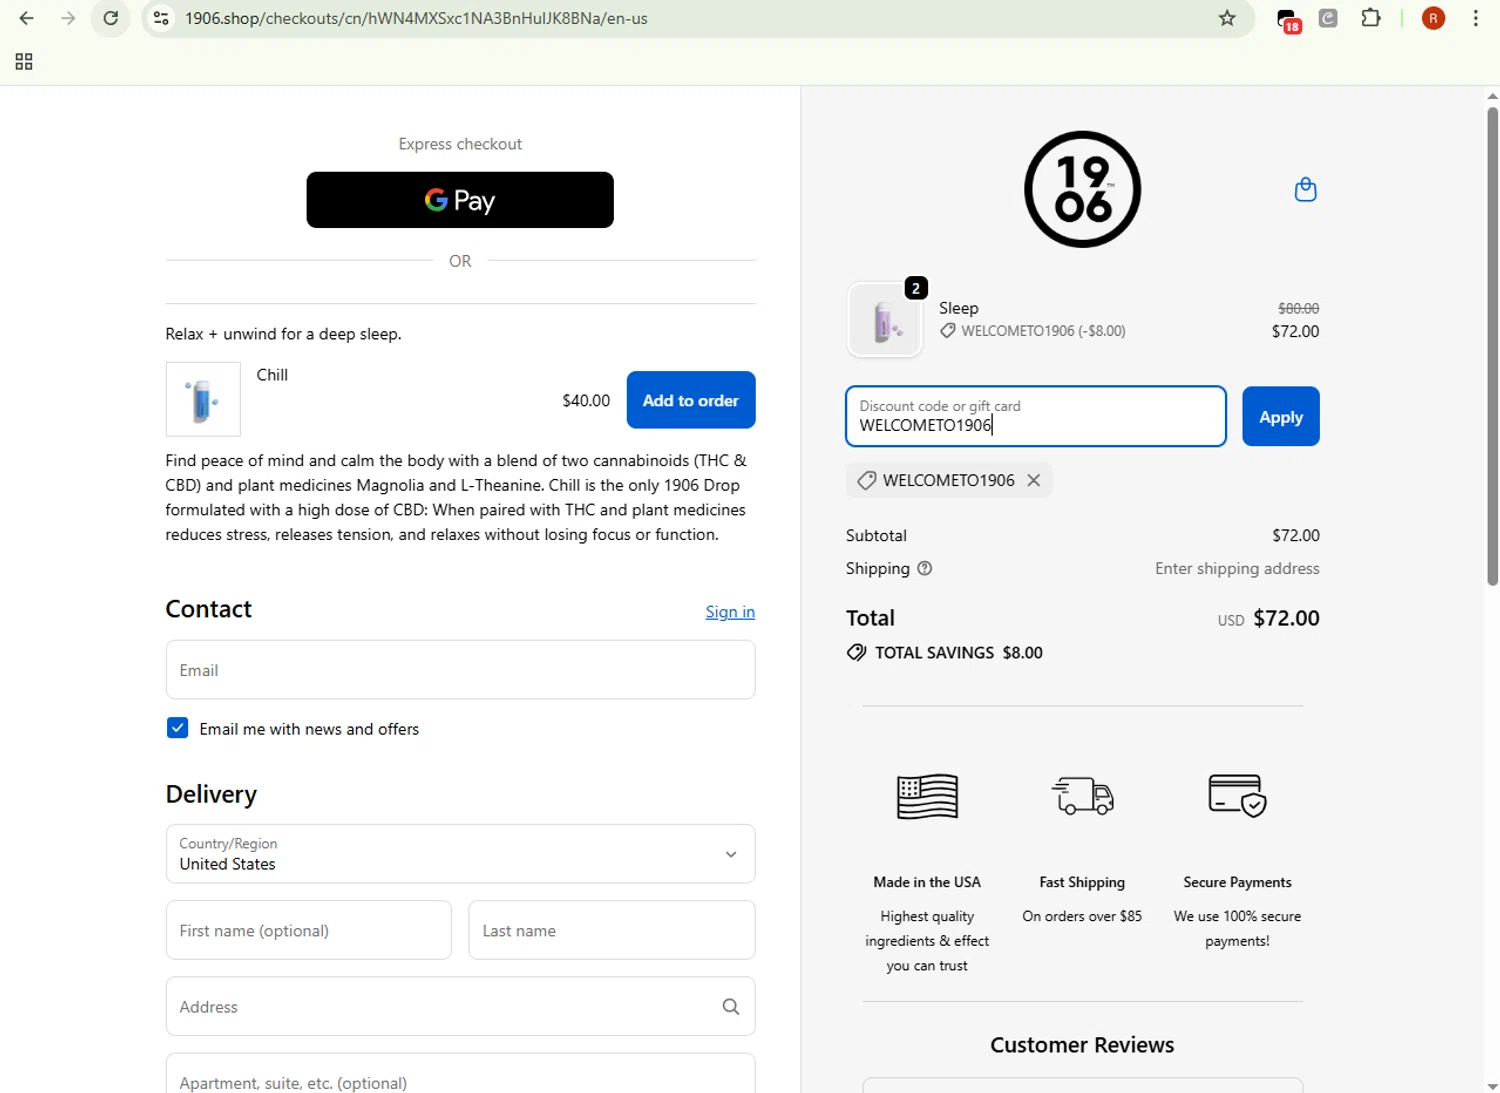The height and width of the screenshot is (1093, 1500).
Task: Go back to the previous page
Action: [x=27, y=18]
